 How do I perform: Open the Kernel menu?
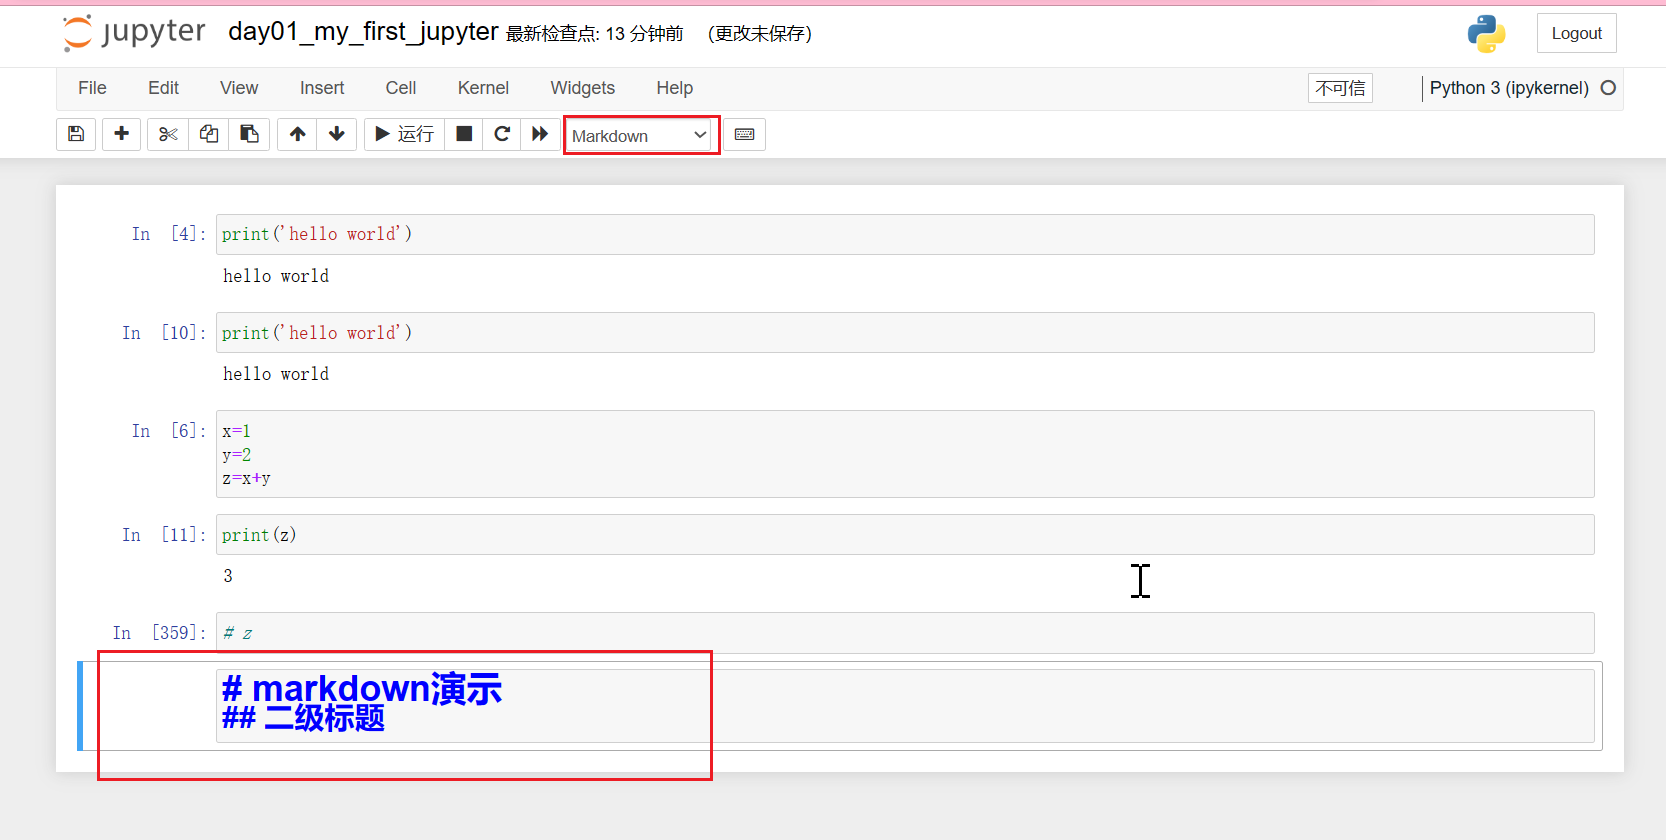(x=483, y=88)
